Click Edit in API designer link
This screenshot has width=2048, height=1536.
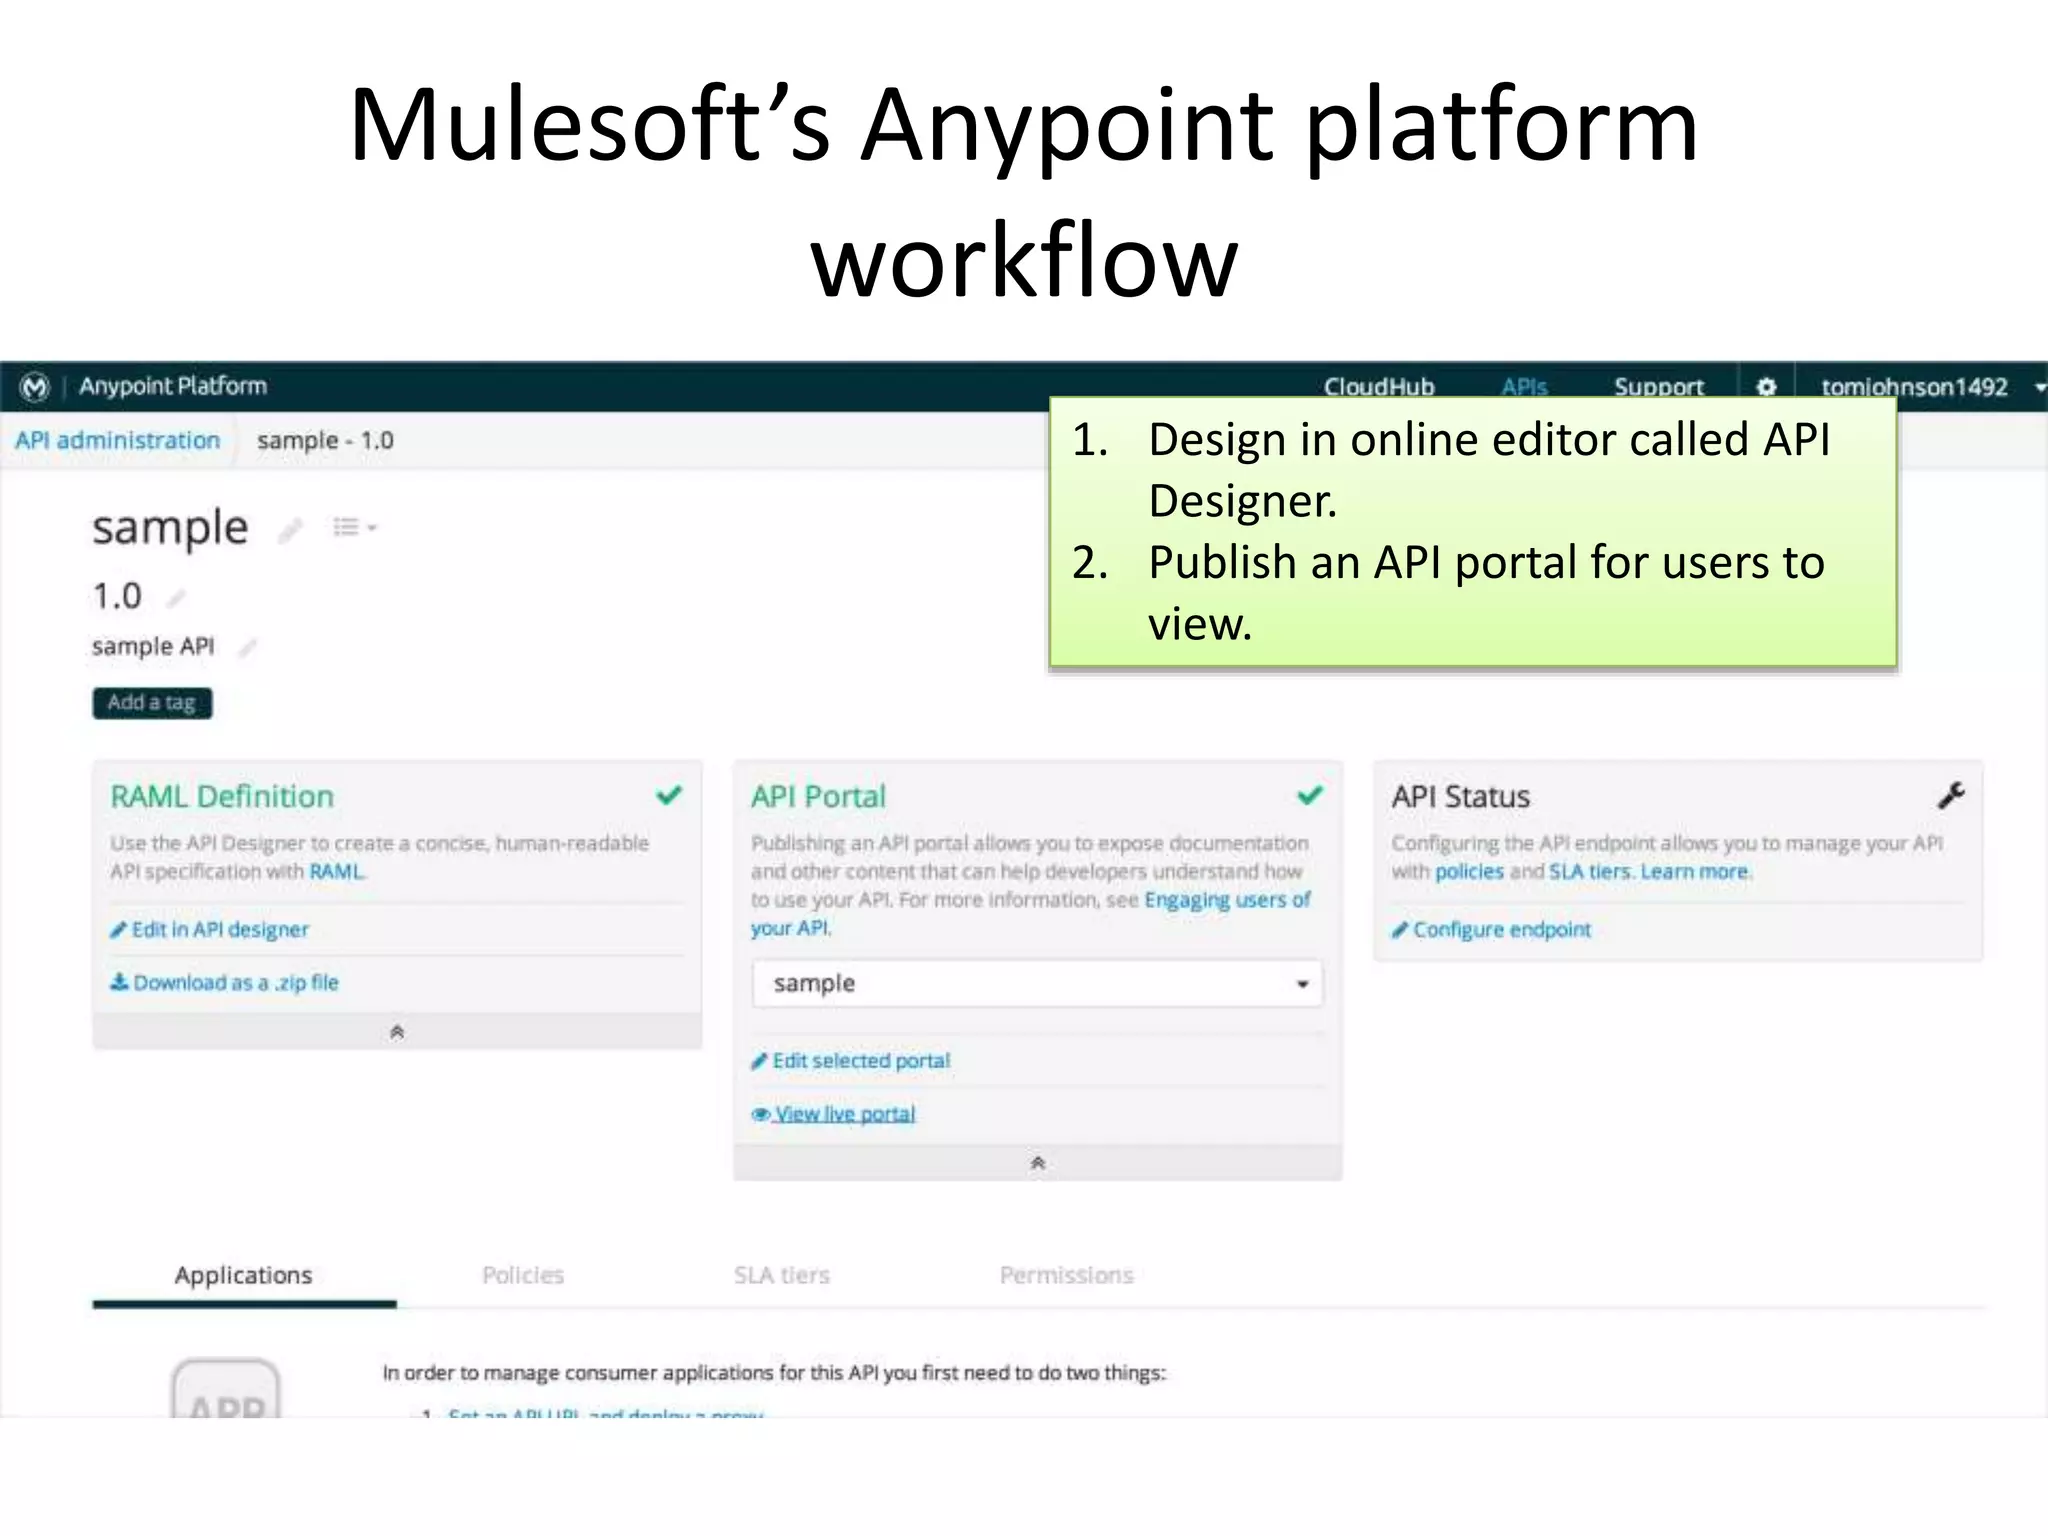click(210, 930)
